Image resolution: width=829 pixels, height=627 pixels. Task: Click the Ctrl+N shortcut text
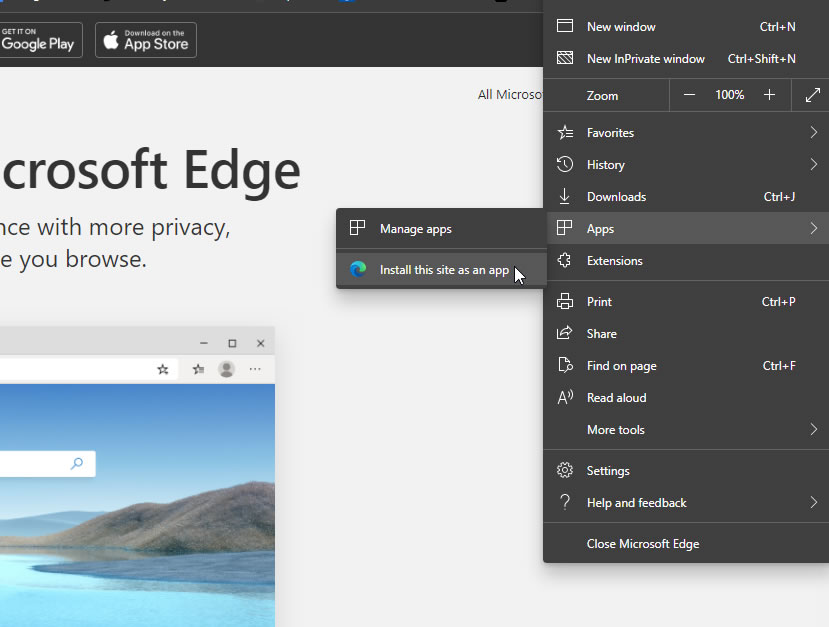click(777, 26)
